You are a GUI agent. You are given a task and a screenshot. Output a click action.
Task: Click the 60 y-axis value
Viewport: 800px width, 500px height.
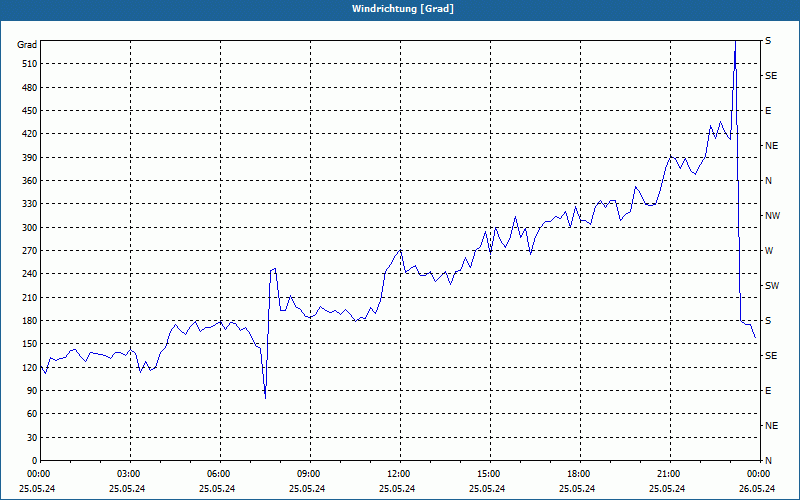tap(32, 414)
